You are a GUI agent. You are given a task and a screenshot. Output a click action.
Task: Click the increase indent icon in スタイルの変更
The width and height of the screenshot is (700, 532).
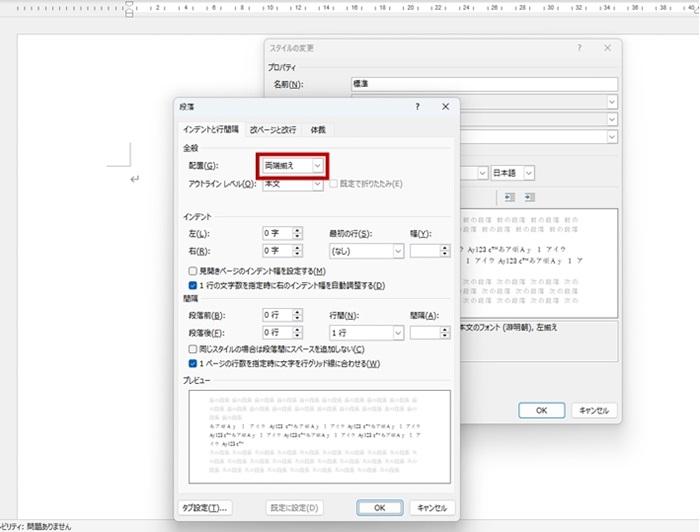tap(529, 197)
